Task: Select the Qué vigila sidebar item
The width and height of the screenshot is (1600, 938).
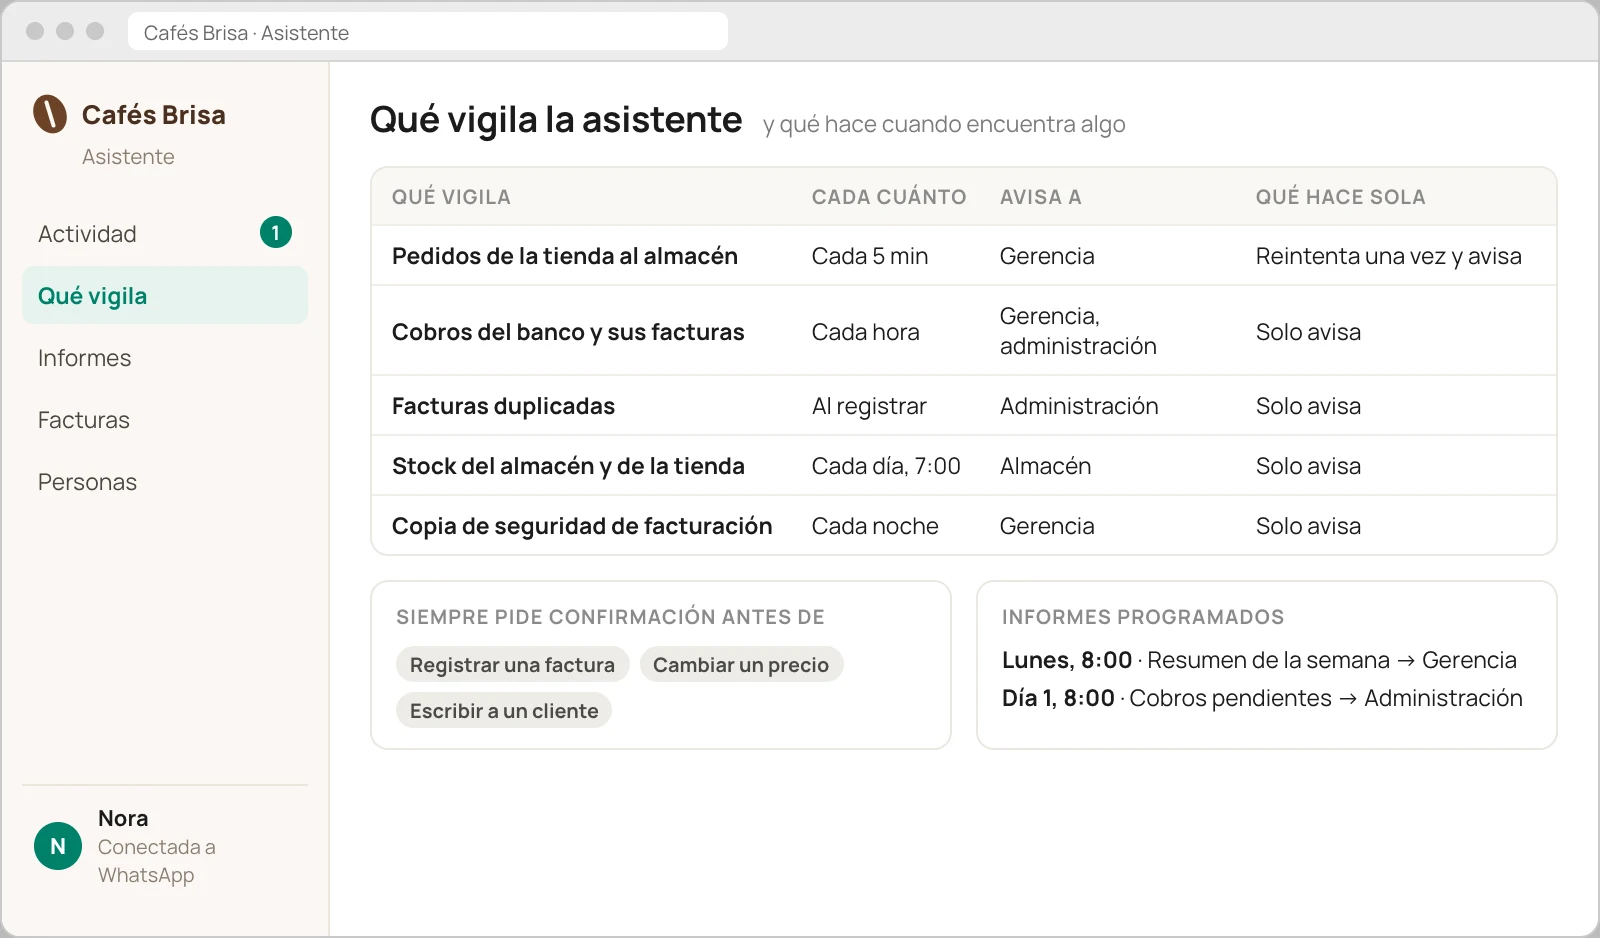Action: (165, 295)
